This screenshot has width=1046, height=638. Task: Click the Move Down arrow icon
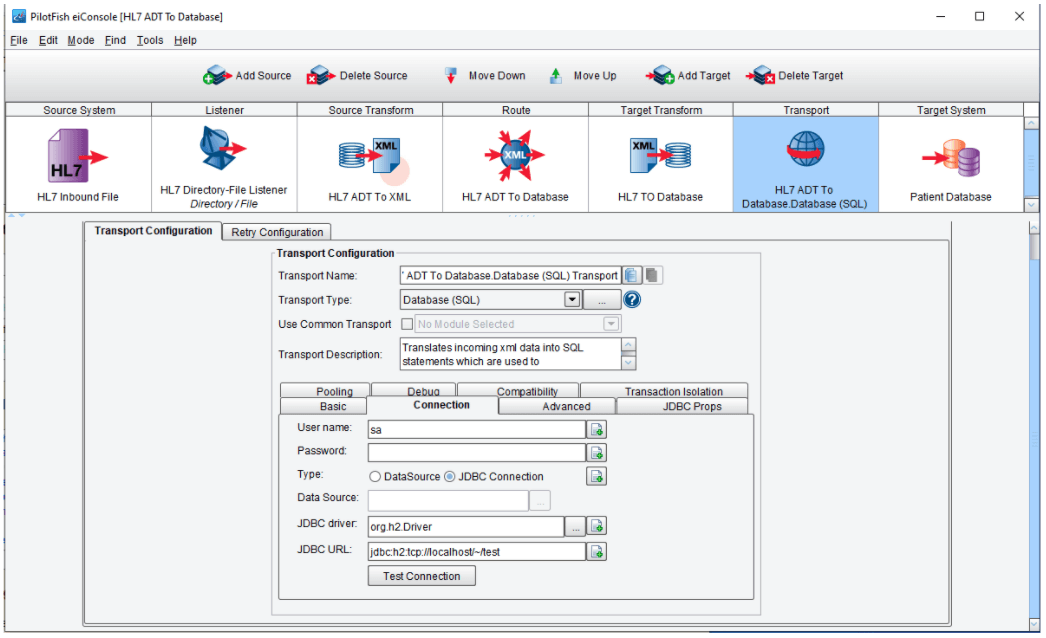click(451, 75)
